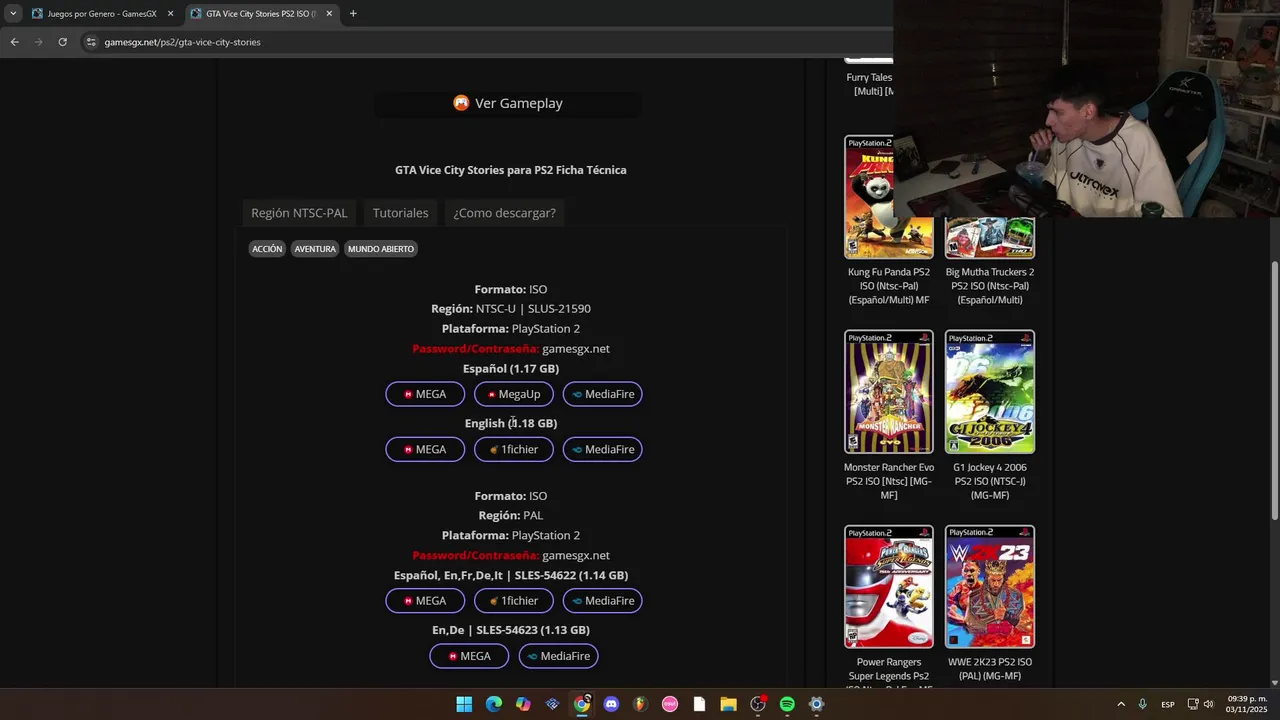
Task: Select the MUNDO ABIERTO genre tag
Action: [381, 249]
